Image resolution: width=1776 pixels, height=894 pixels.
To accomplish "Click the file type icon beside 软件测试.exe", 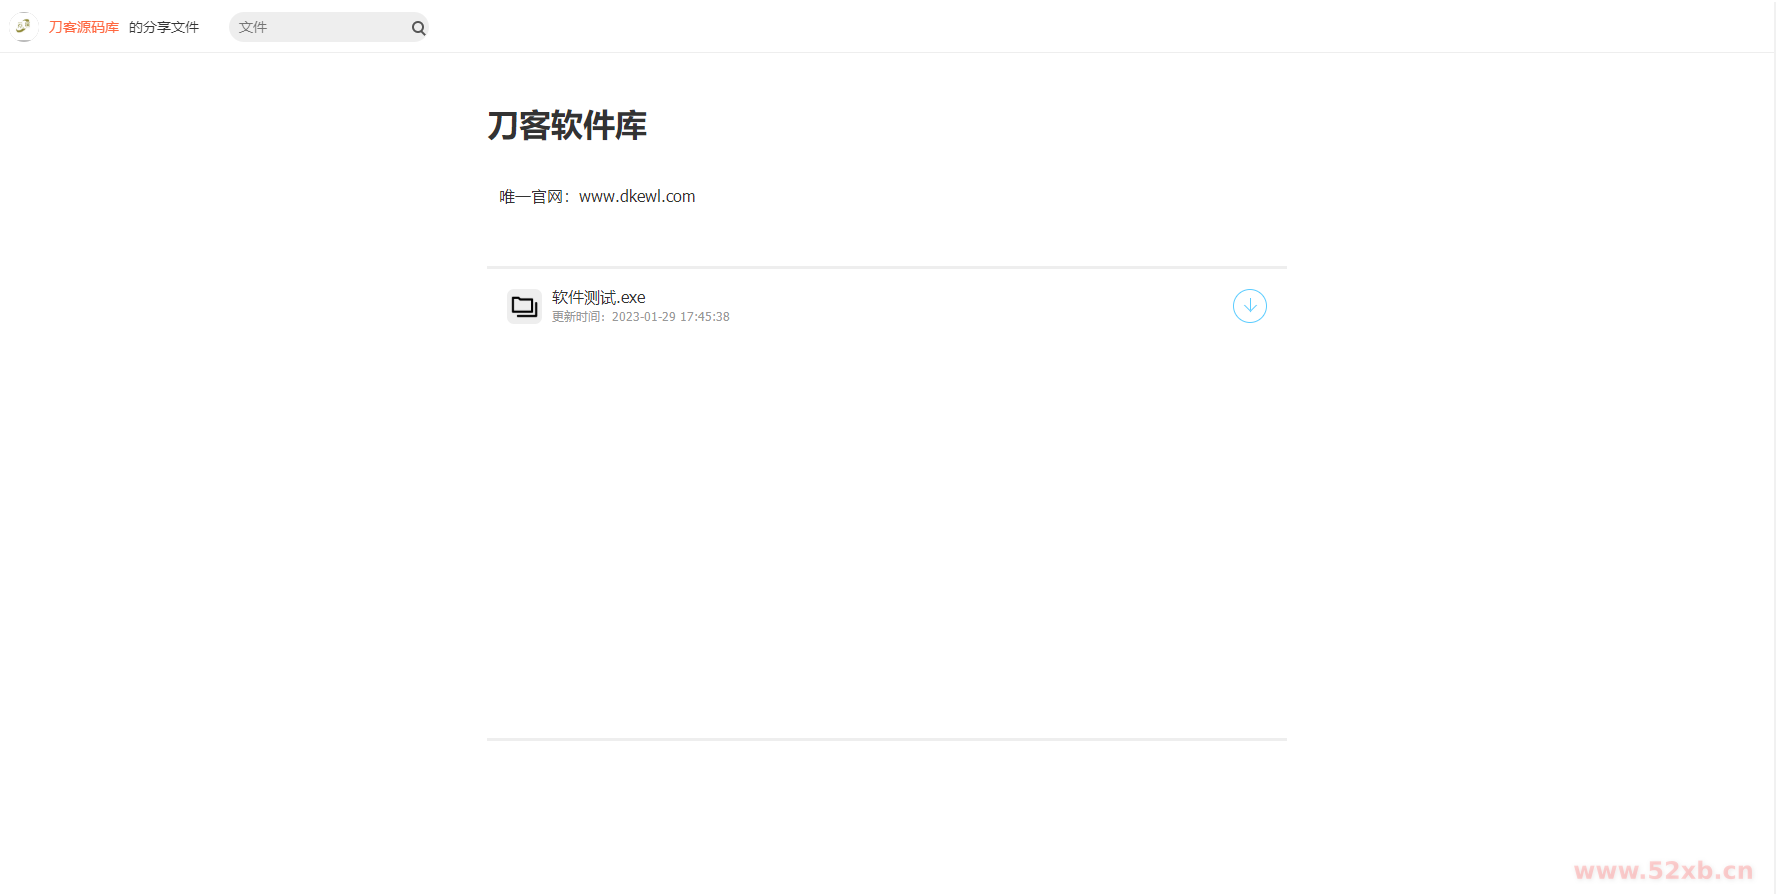I will click(524, 306).
